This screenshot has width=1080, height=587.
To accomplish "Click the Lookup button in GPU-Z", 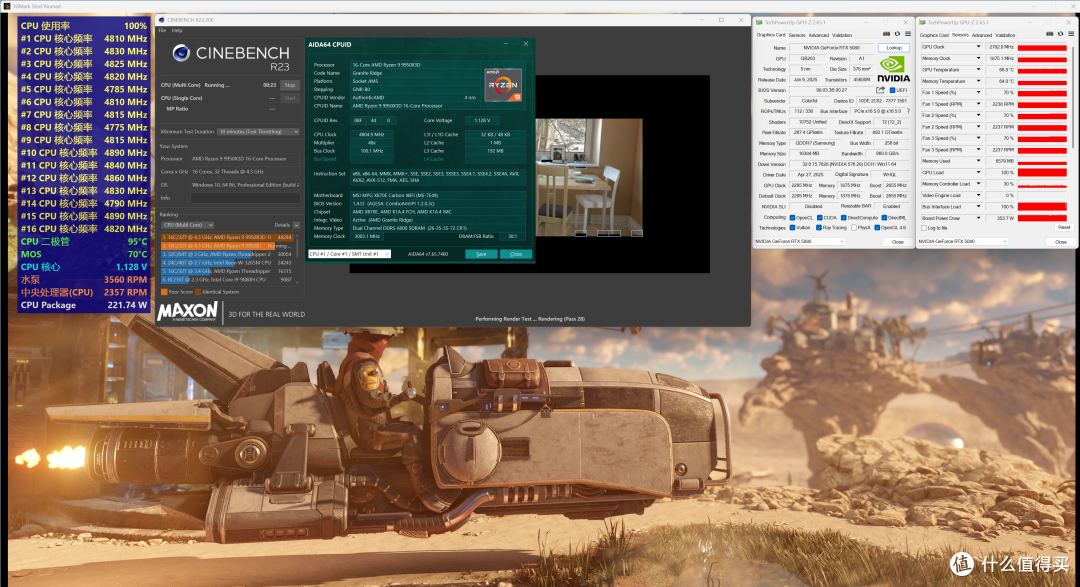I will click(894, 48).
